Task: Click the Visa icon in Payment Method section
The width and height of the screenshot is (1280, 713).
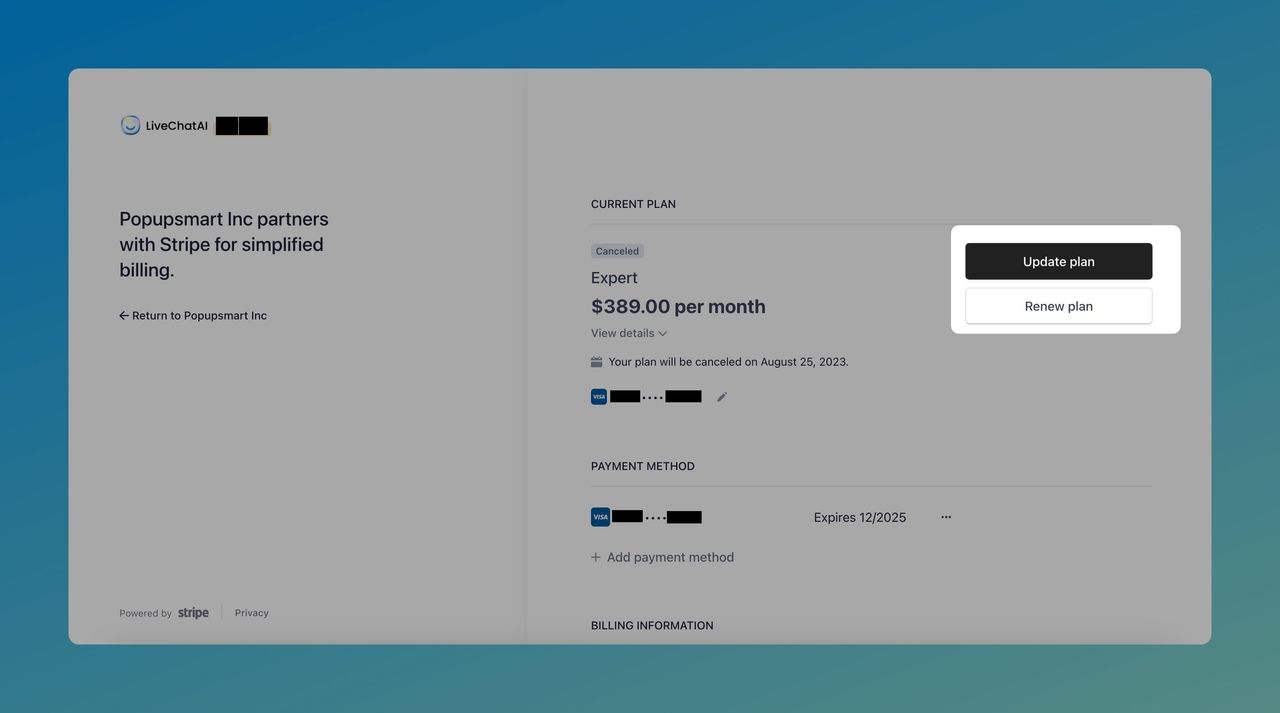Action: coord(600,517)
